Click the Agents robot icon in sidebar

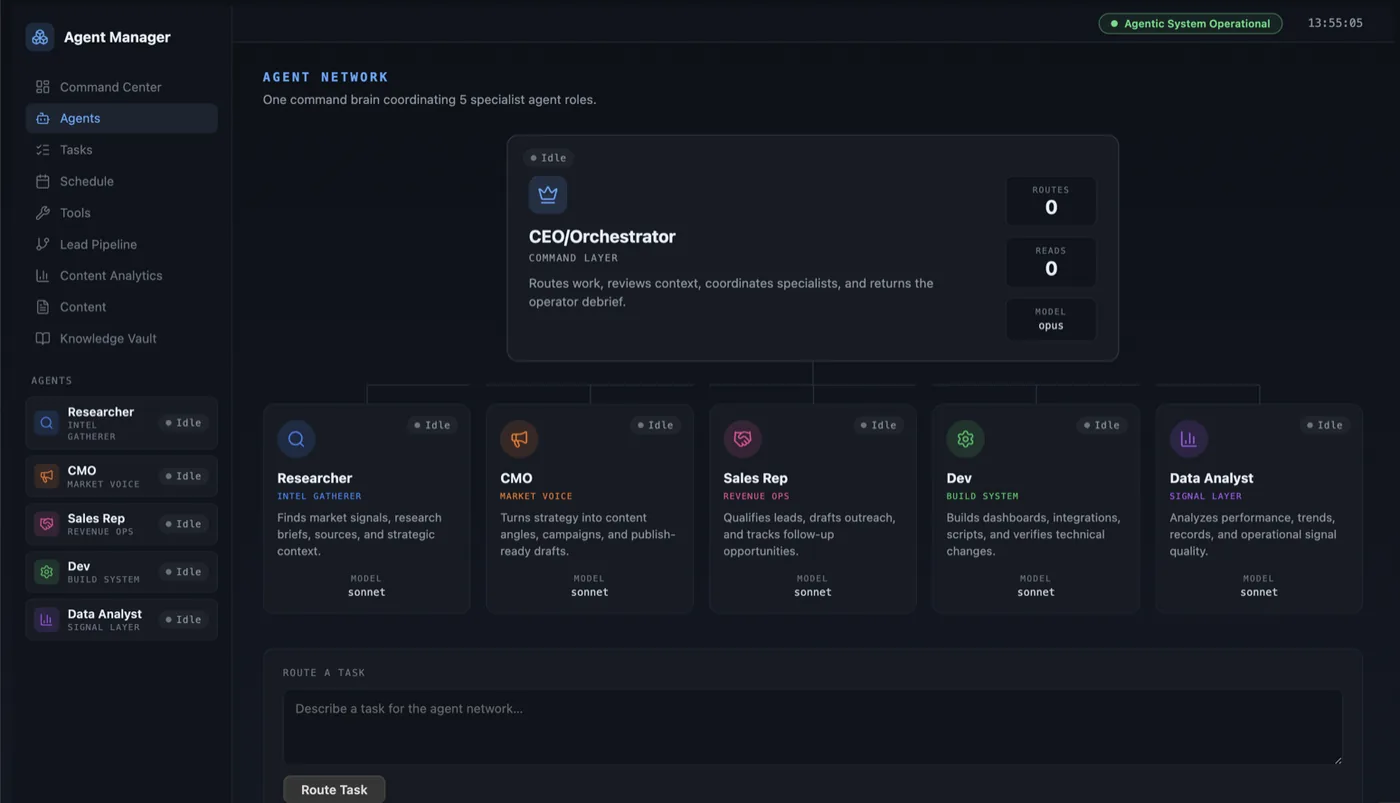coord(42,118)
